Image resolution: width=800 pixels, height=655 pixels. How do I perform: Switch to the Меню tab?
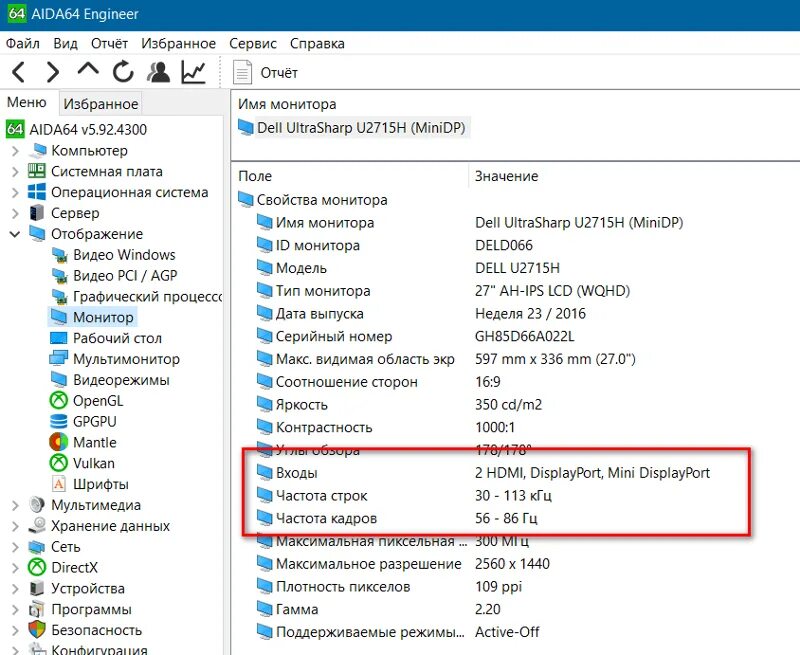click(27, 103)
